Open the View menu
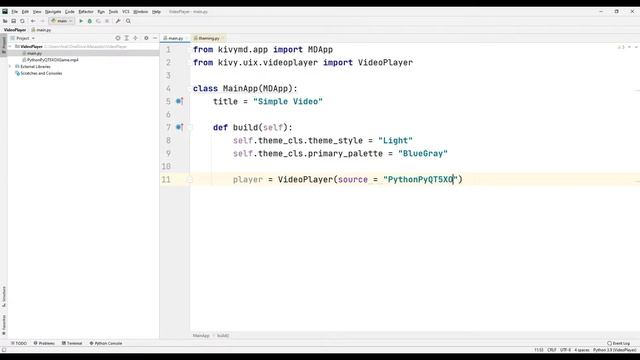 click(37, 12)
